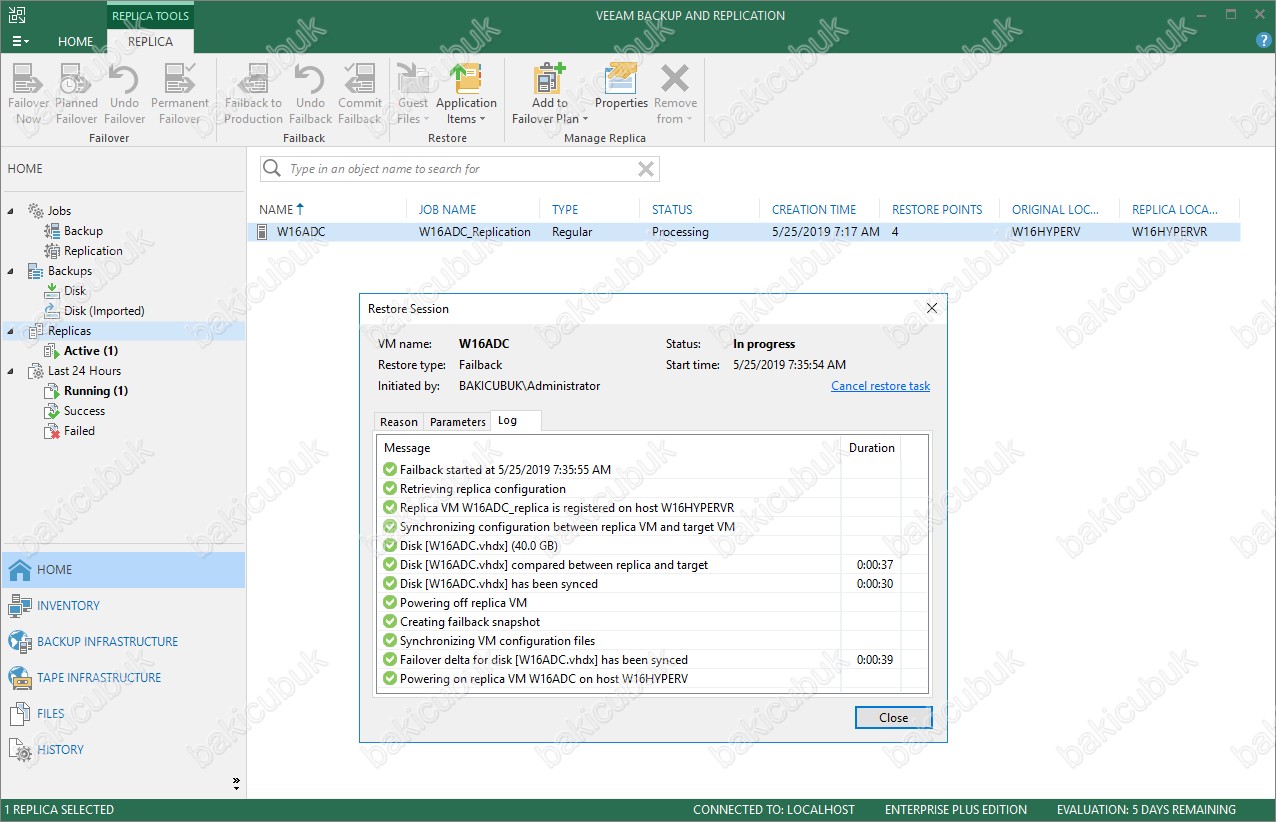
Task: Open the TAPE INFRASTRUCTURE view
Action: pos(122,678)
